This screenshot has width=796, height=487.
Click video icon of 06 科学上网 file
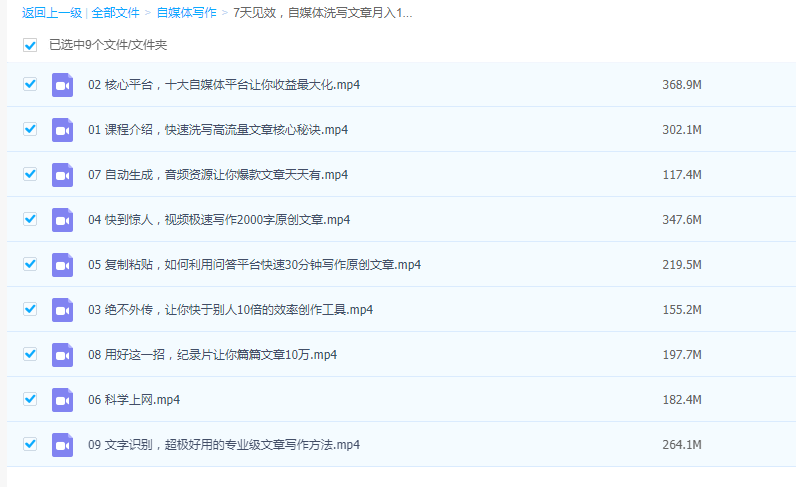(x=63, y=400)
